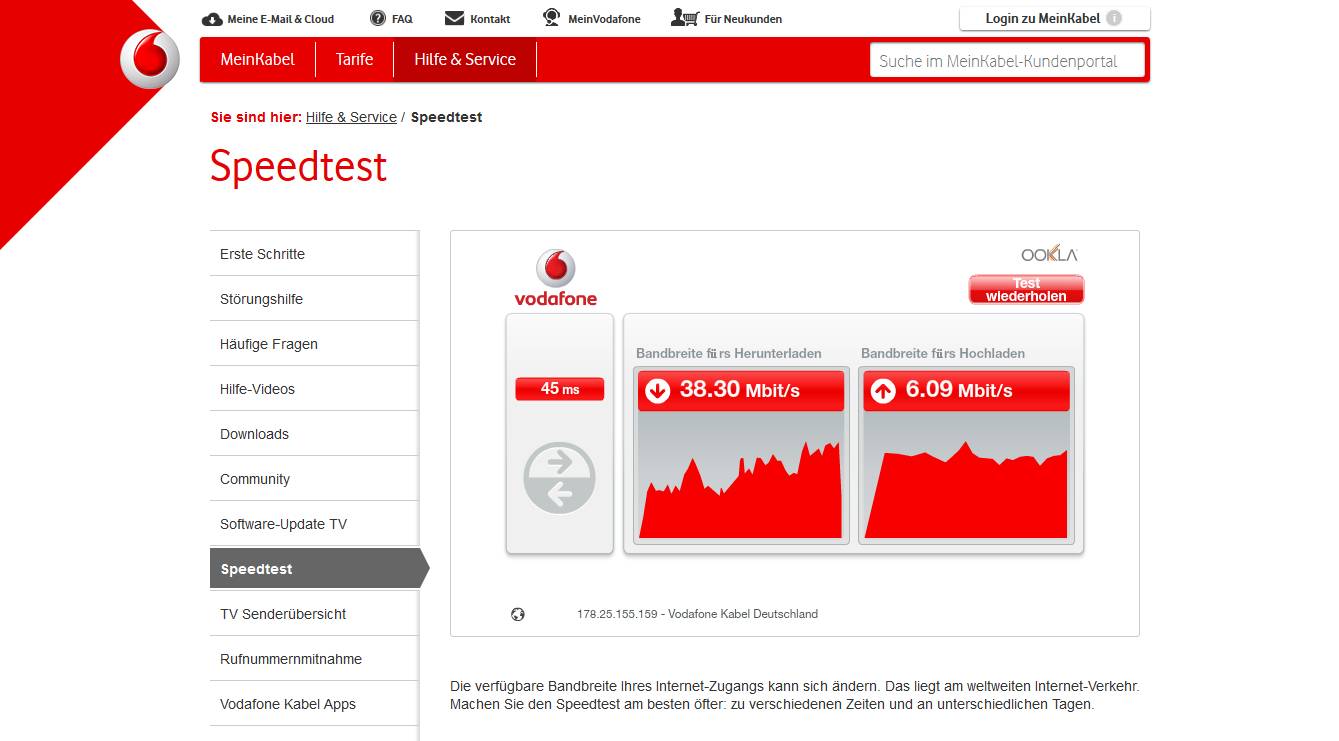This screenshot has width=1339, height=741.
Task: Click the MeinVodafone headset icon
Action: (x=552, y=18)
